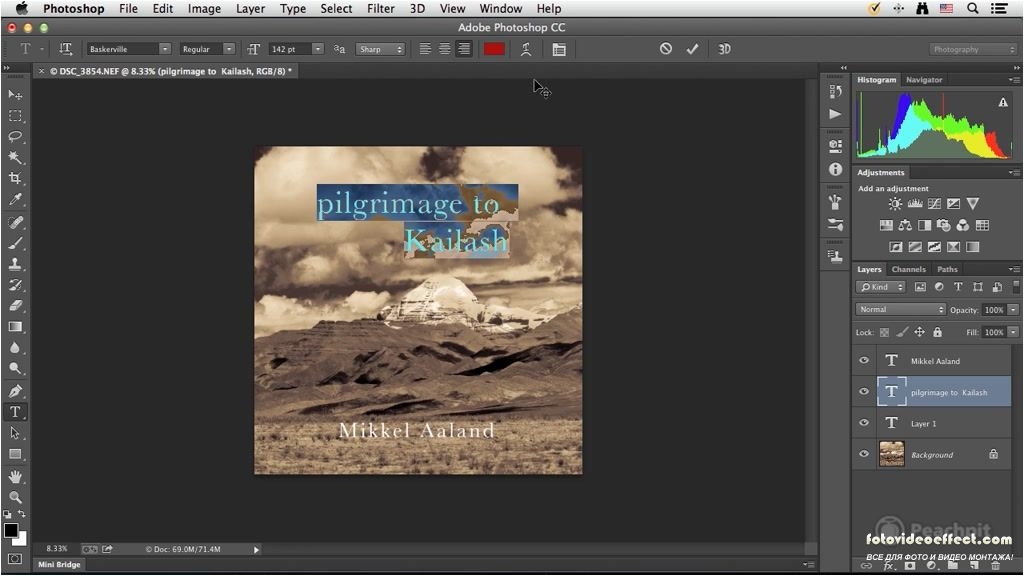Image resolution: width=1024 pixels, height=576 pixels.
Task: Open the Mini Bridge panel
Action: (59, 564)
